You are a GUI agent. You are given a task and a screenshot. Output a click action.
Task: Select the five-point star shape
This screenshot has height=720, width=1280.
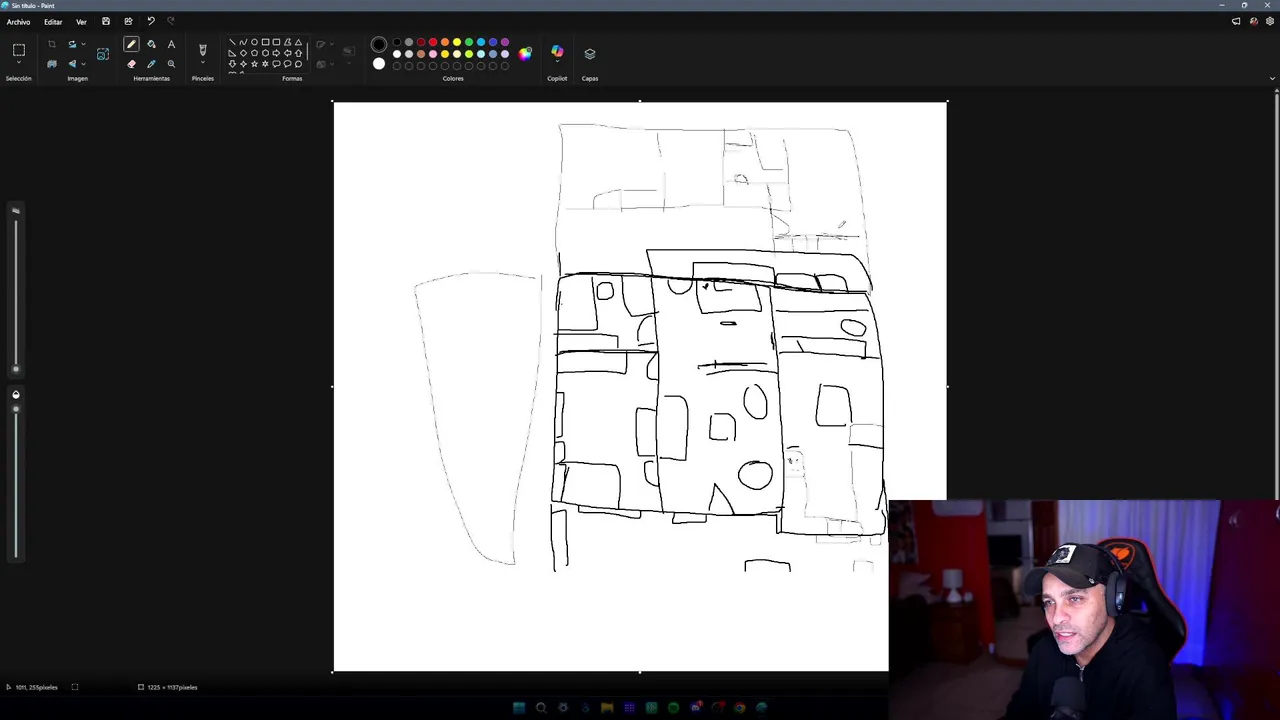click(254, 64)
